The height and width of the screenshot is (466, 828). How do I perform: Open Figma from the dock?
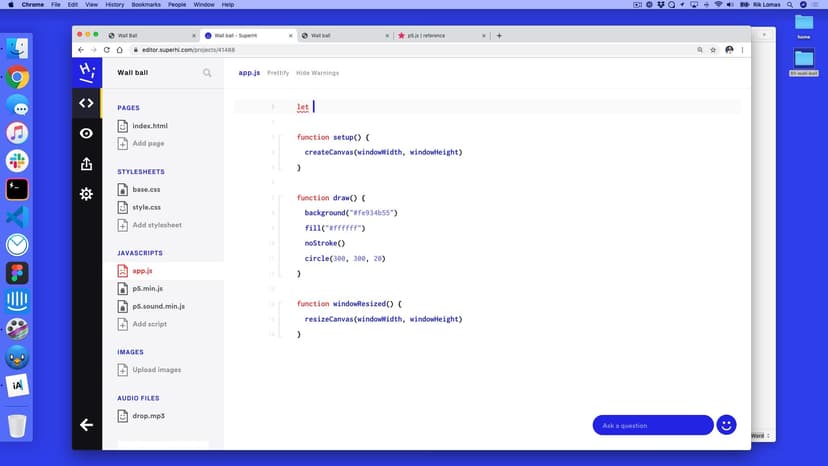[x=17, y=273]
